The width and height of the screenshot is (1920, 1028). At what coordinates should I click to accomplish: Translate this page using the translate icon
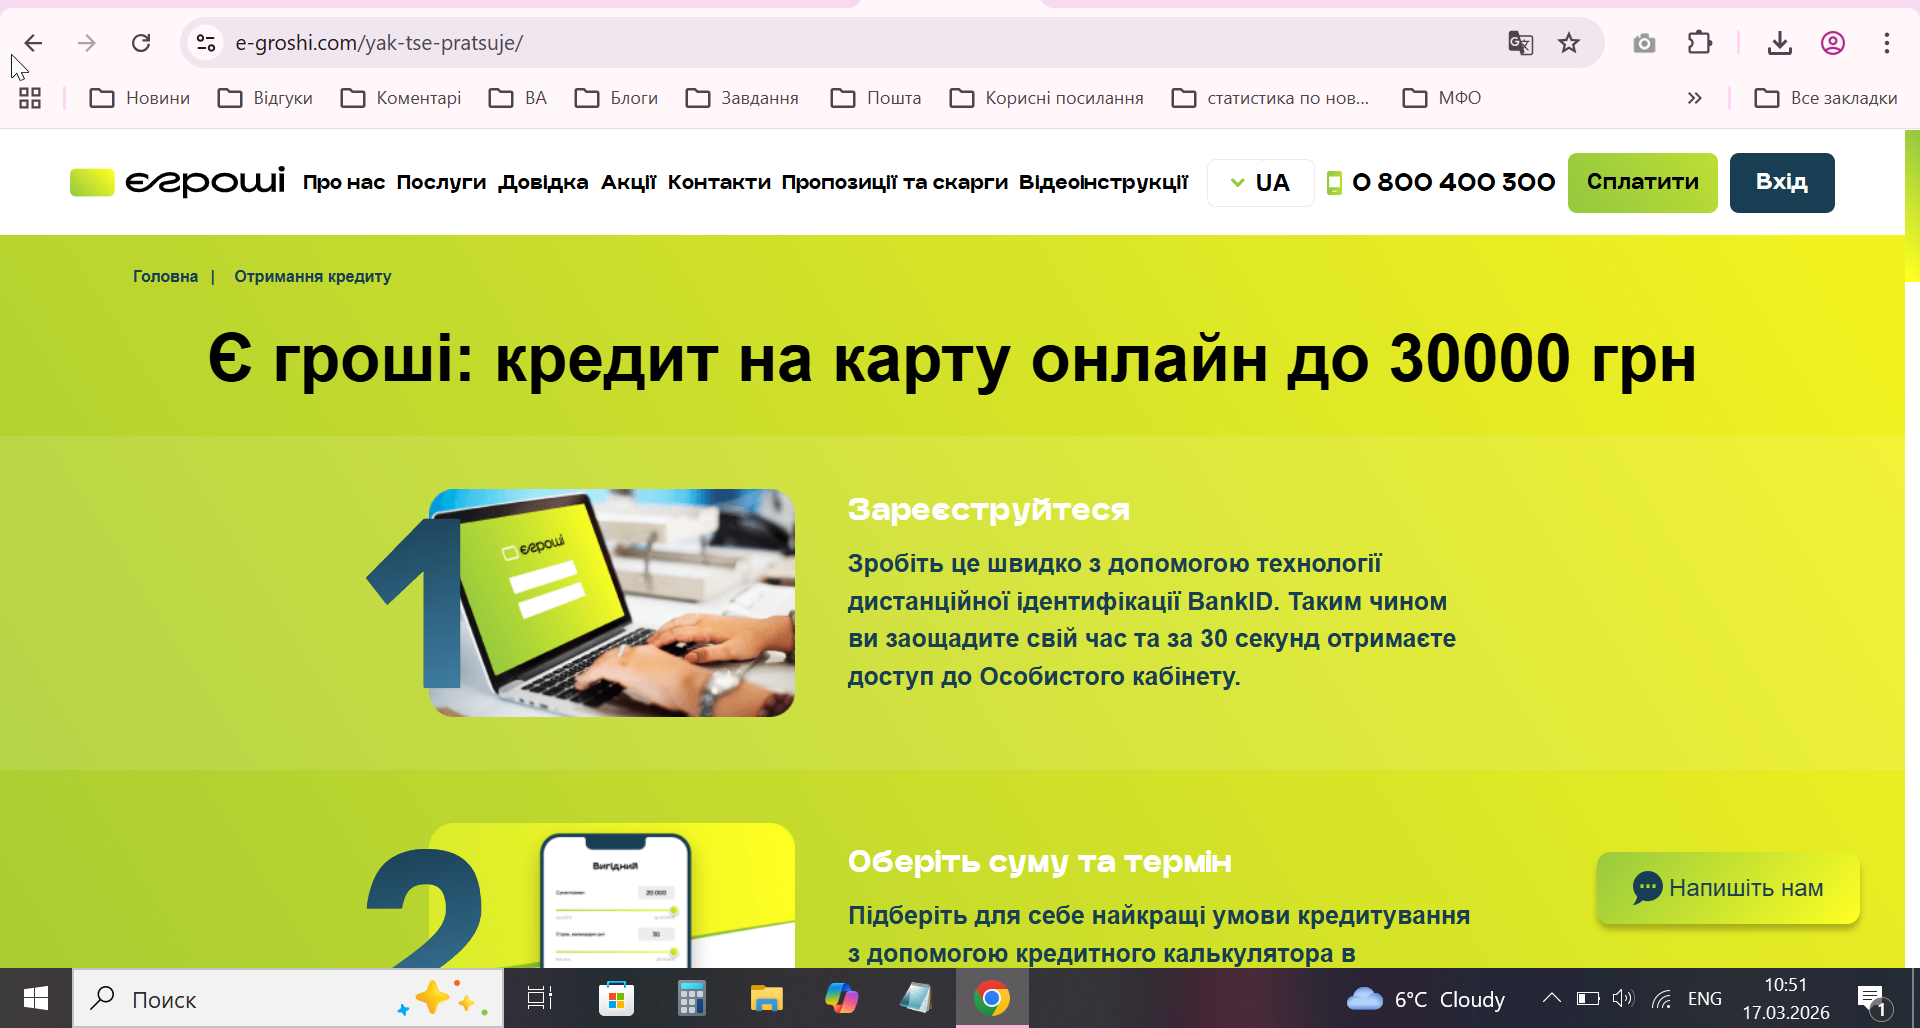(x=1520, y=43)
